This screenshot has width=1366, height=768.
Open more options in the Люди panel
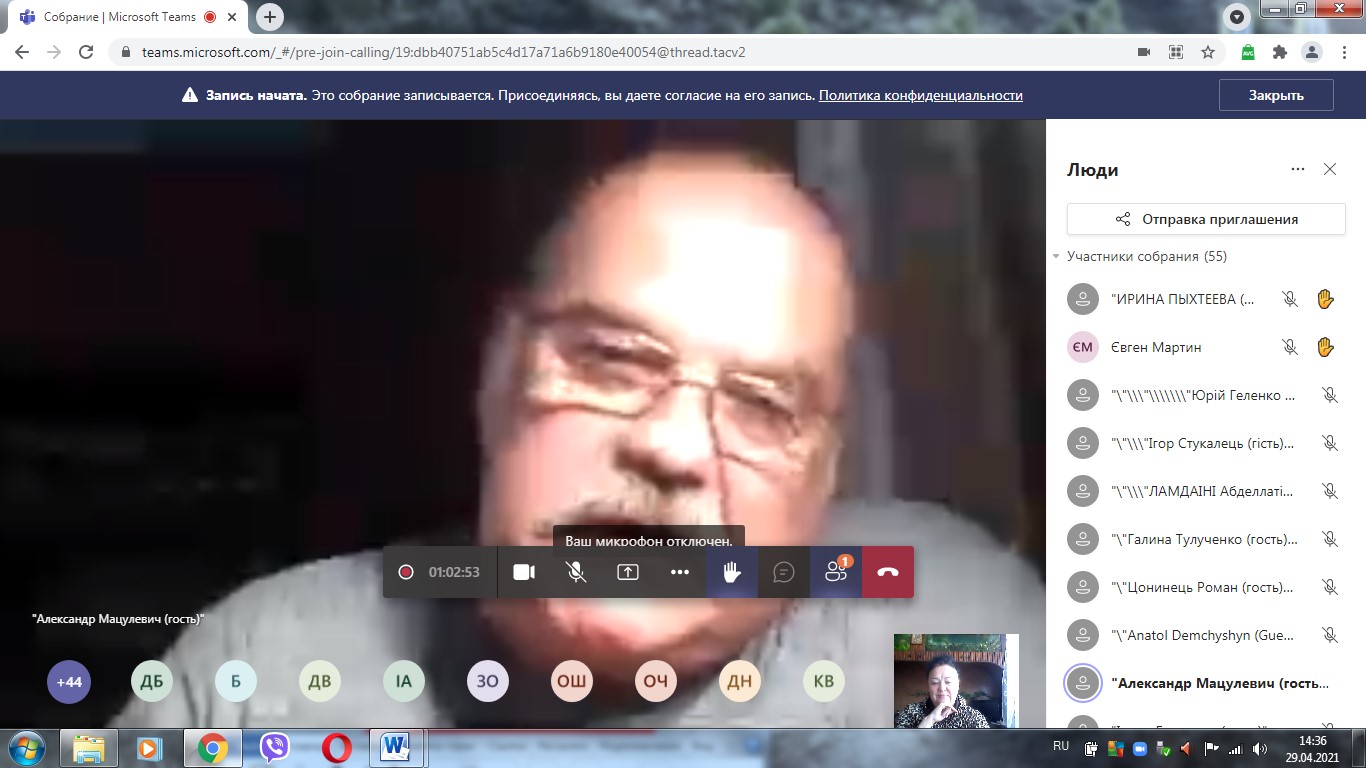tap(1298, 170)
